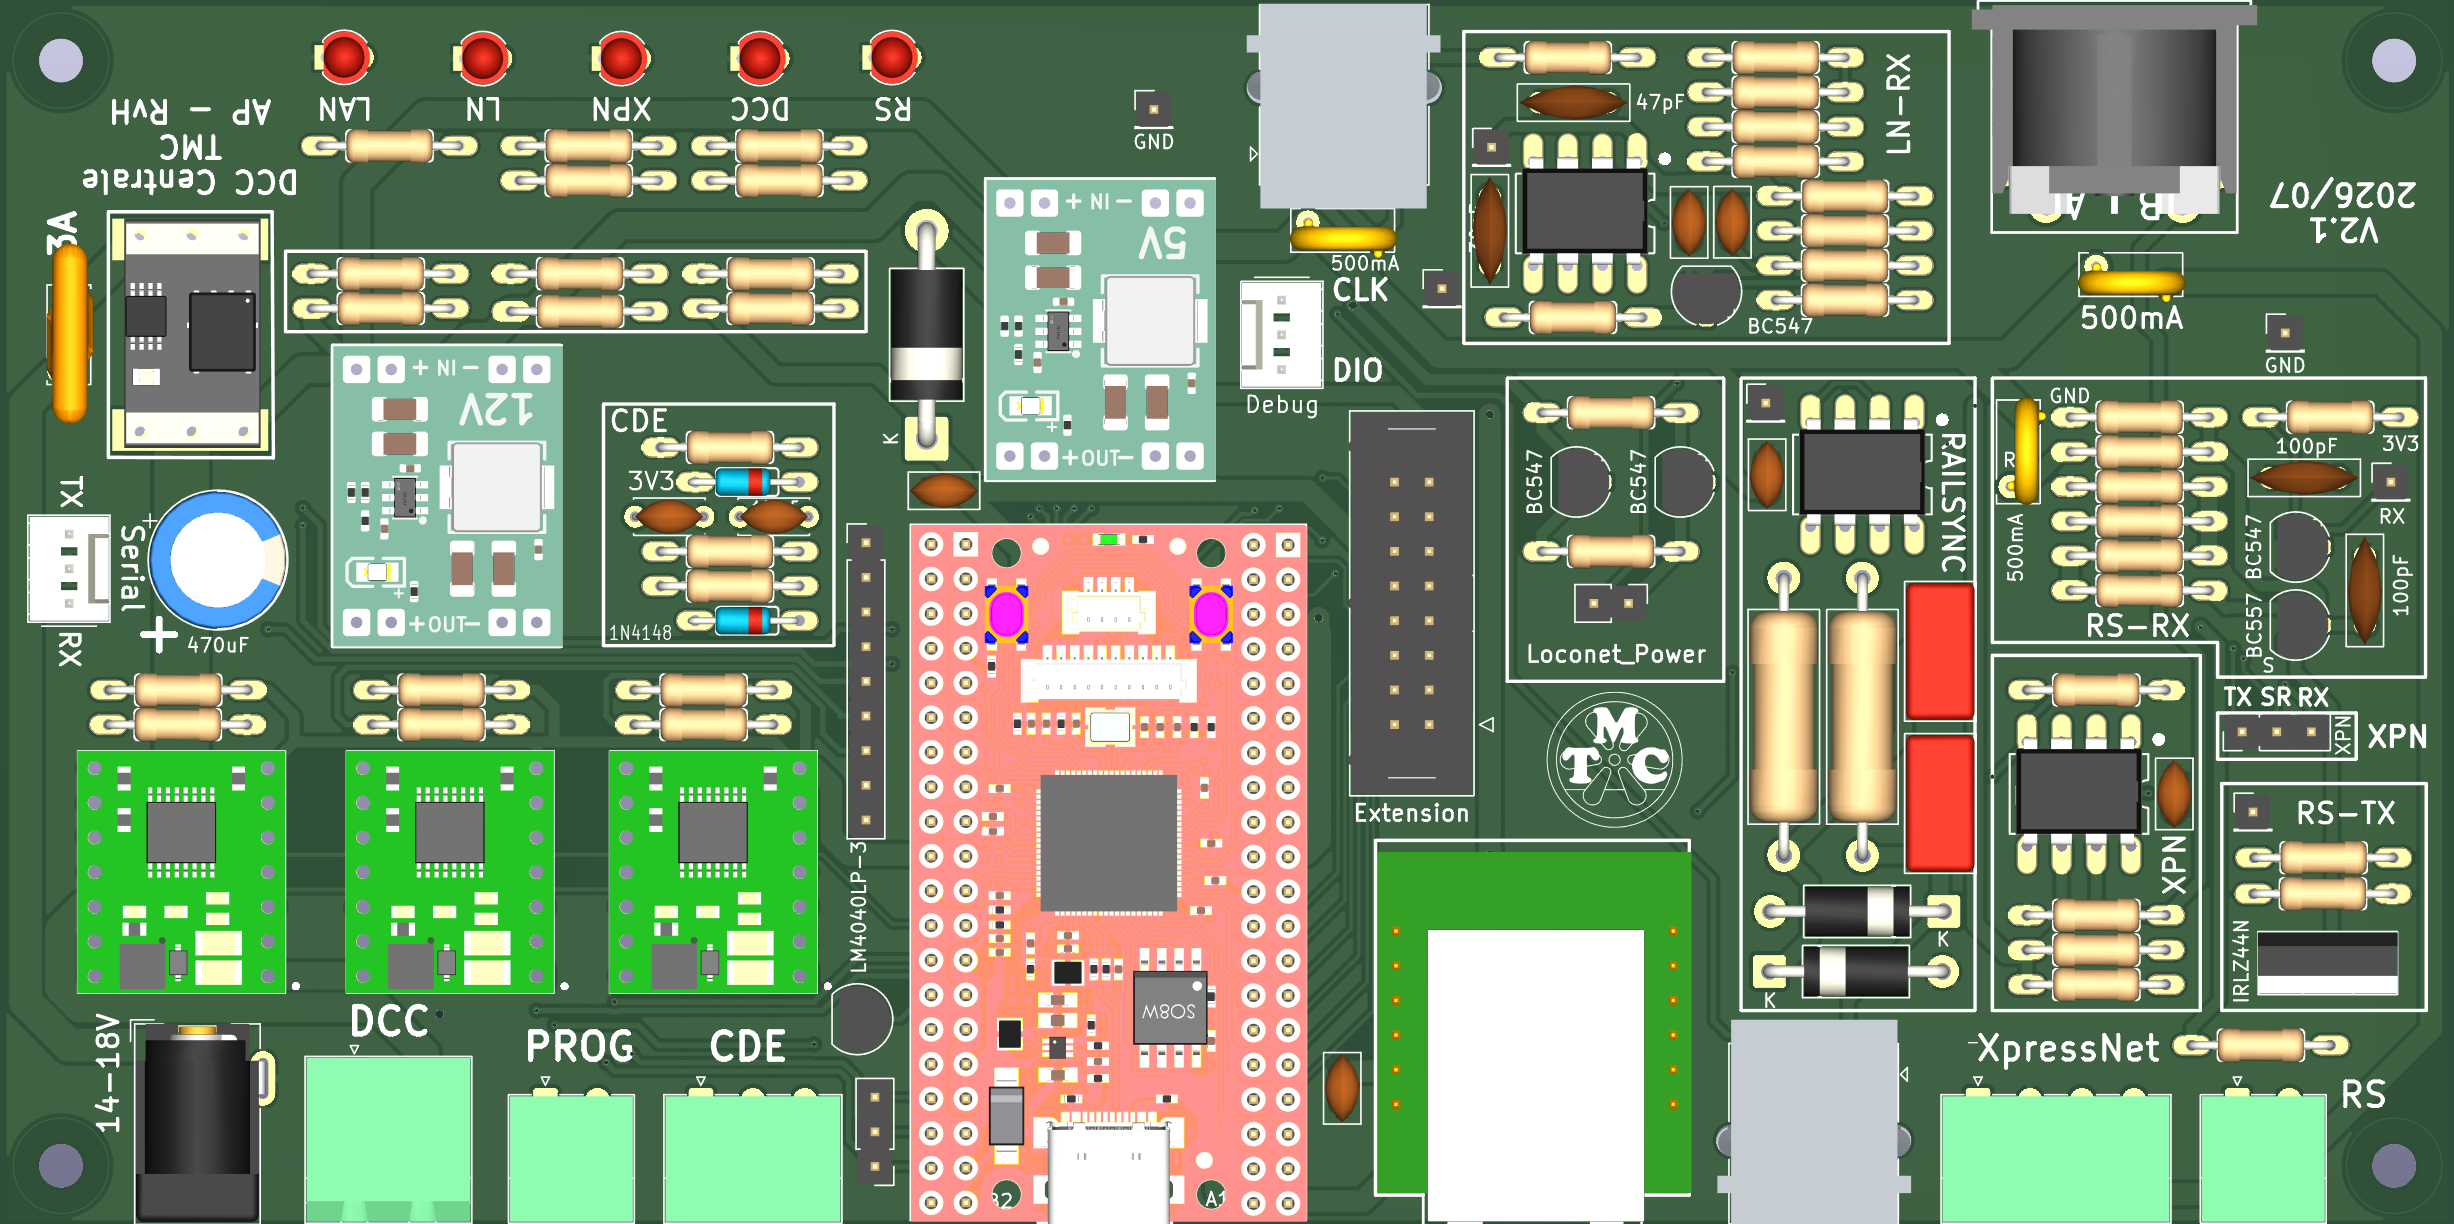This screenshot has width=2454, height=1224.
Task: Select the 'XpressNet' label
Action: [x=2069, y=1049]
